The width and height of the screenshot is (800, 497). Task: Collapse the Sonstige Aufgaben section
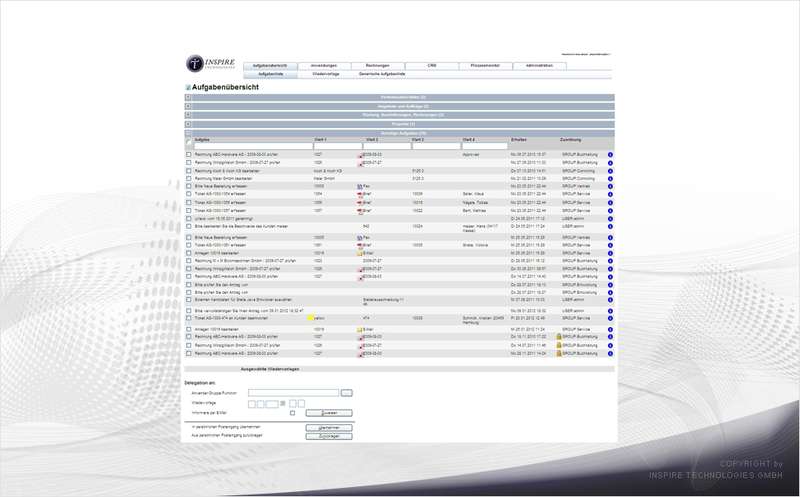tap(188, 133)
